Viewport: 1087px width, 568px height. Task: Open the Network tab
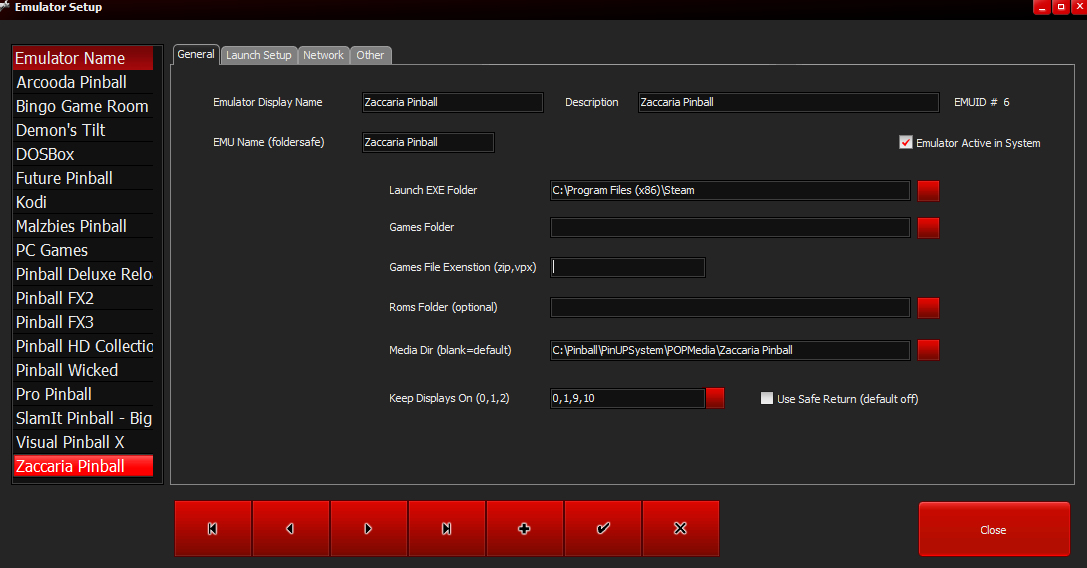(x=323, y=55)
